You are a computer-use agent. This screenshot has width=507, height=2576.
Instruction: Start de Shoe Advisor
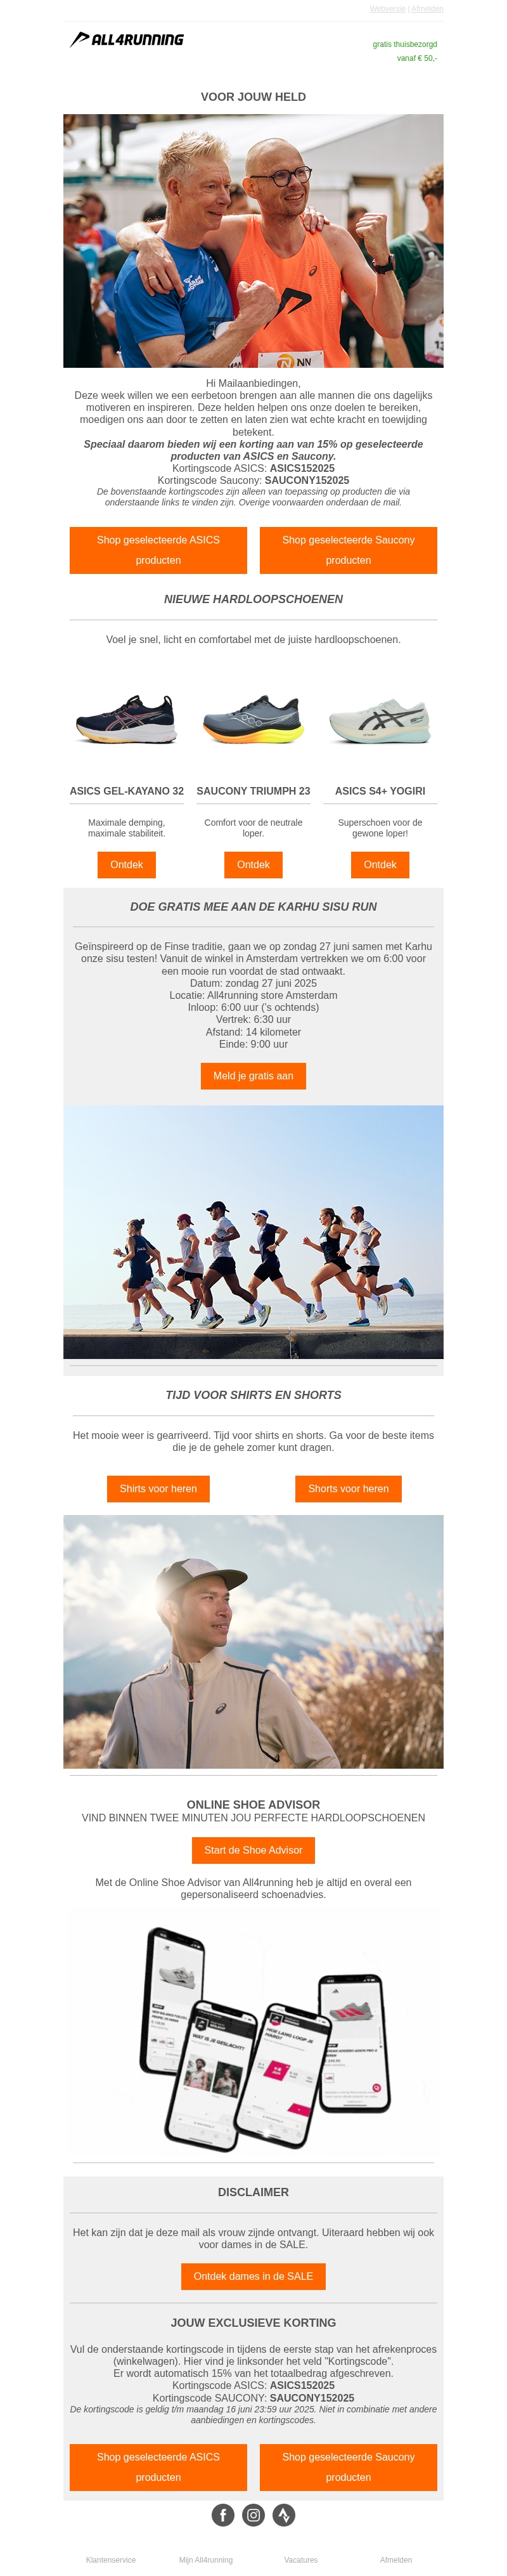click(253, 1850)
